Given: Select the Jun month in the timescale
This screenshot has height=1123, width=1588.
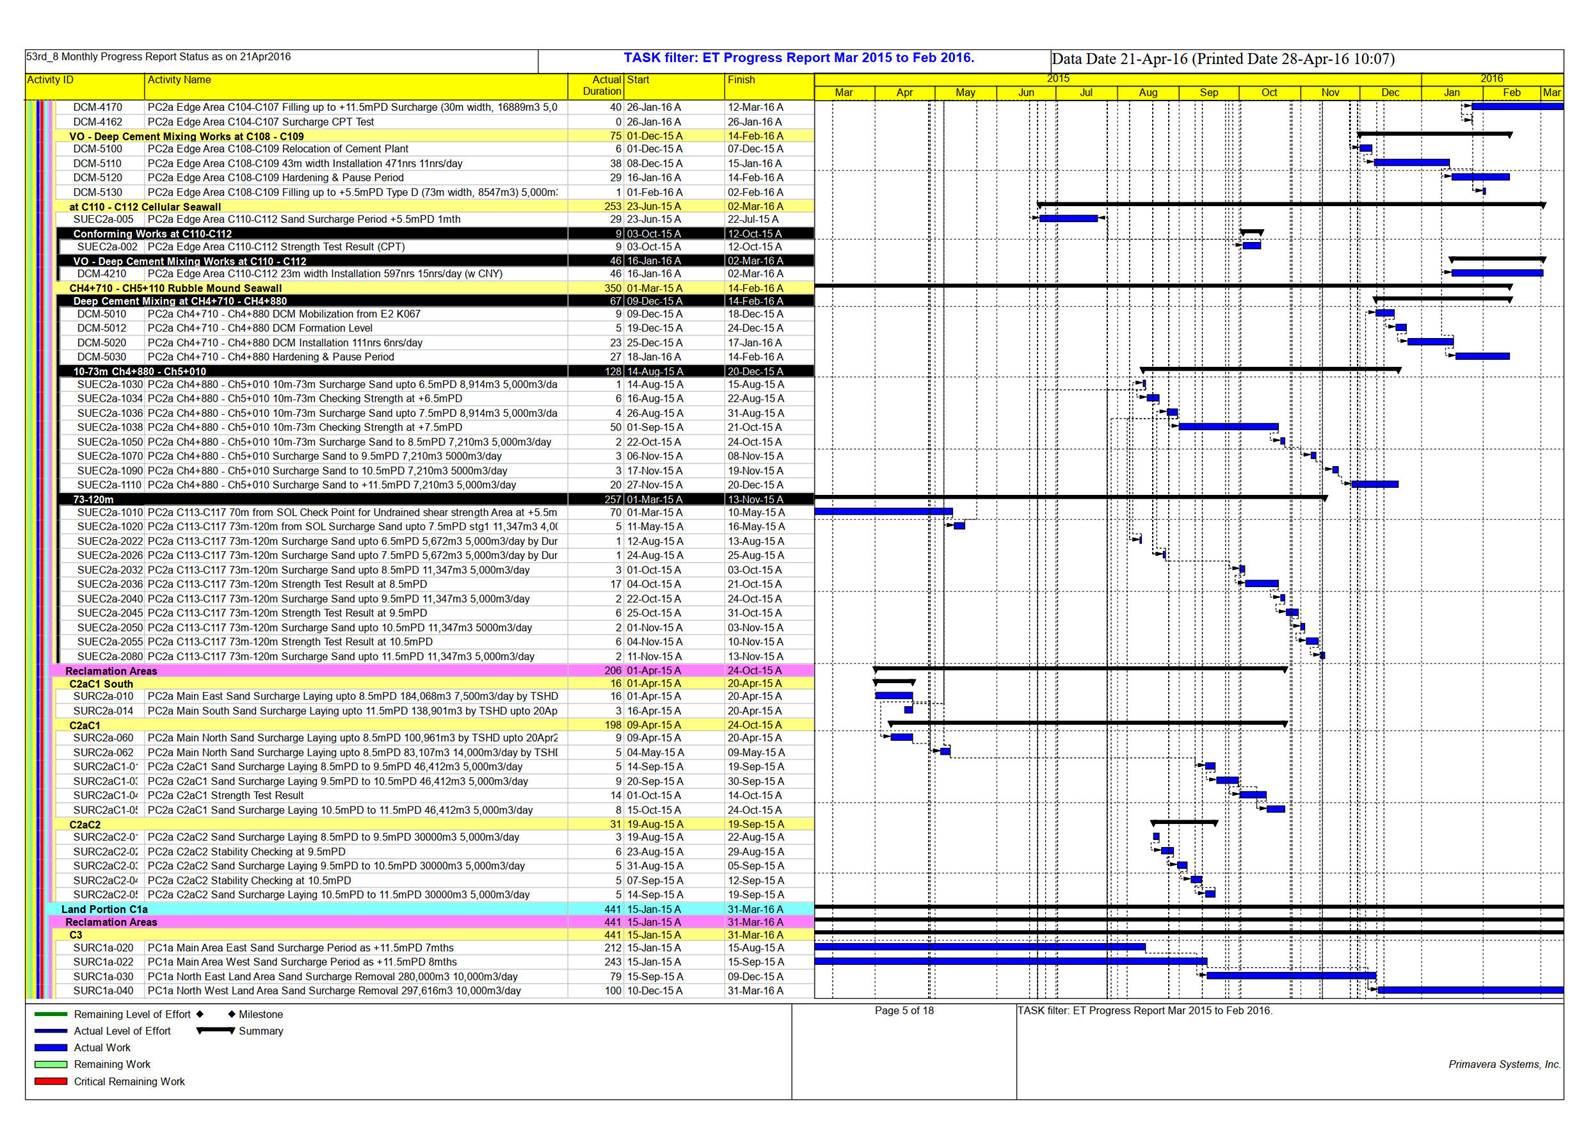Looking at the screenshot, I should coord(1026,93).
